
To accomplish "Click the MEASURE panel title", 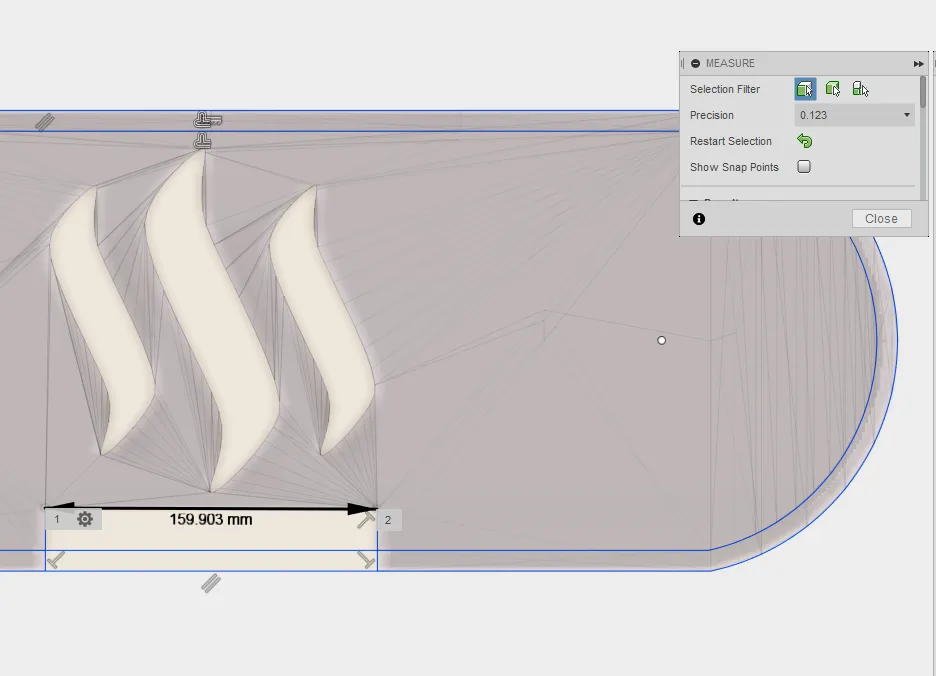I will point(730,63).
